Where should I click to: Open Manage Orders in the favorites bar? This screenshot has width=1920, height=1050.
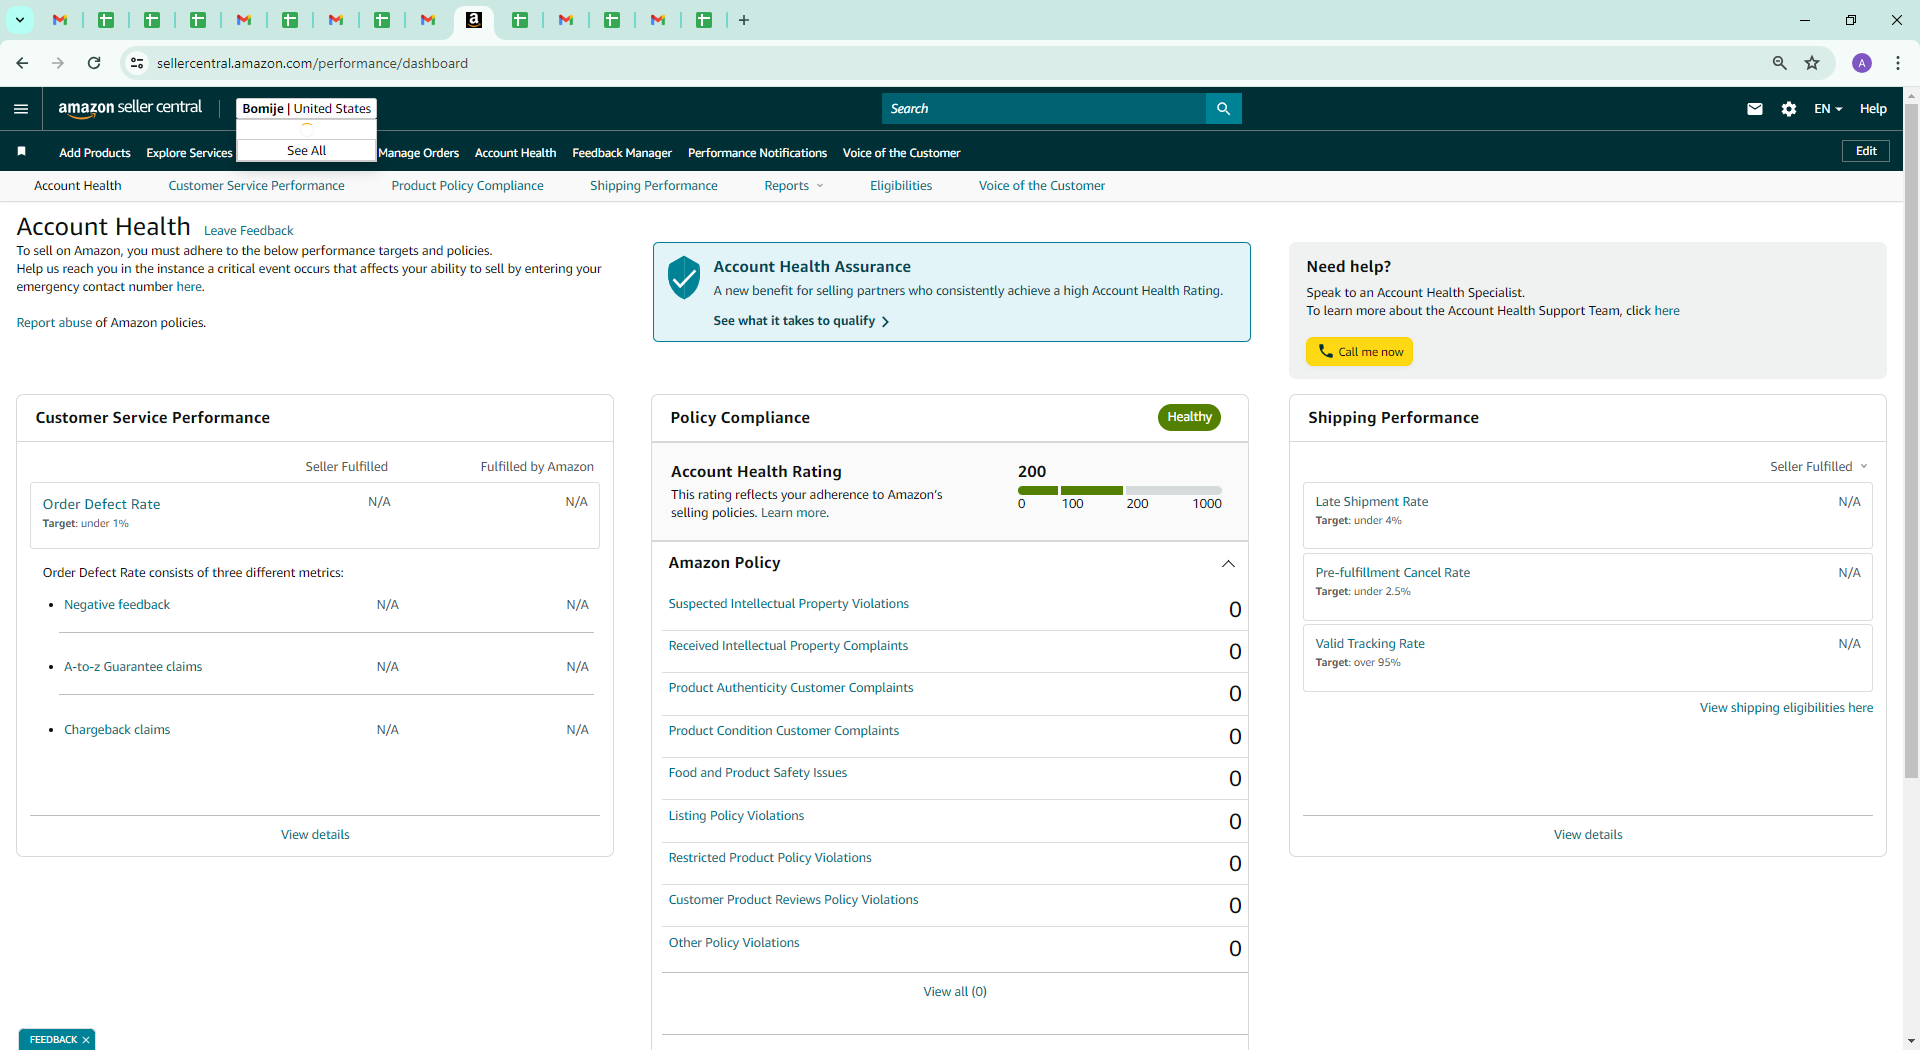tap(419, 153)
